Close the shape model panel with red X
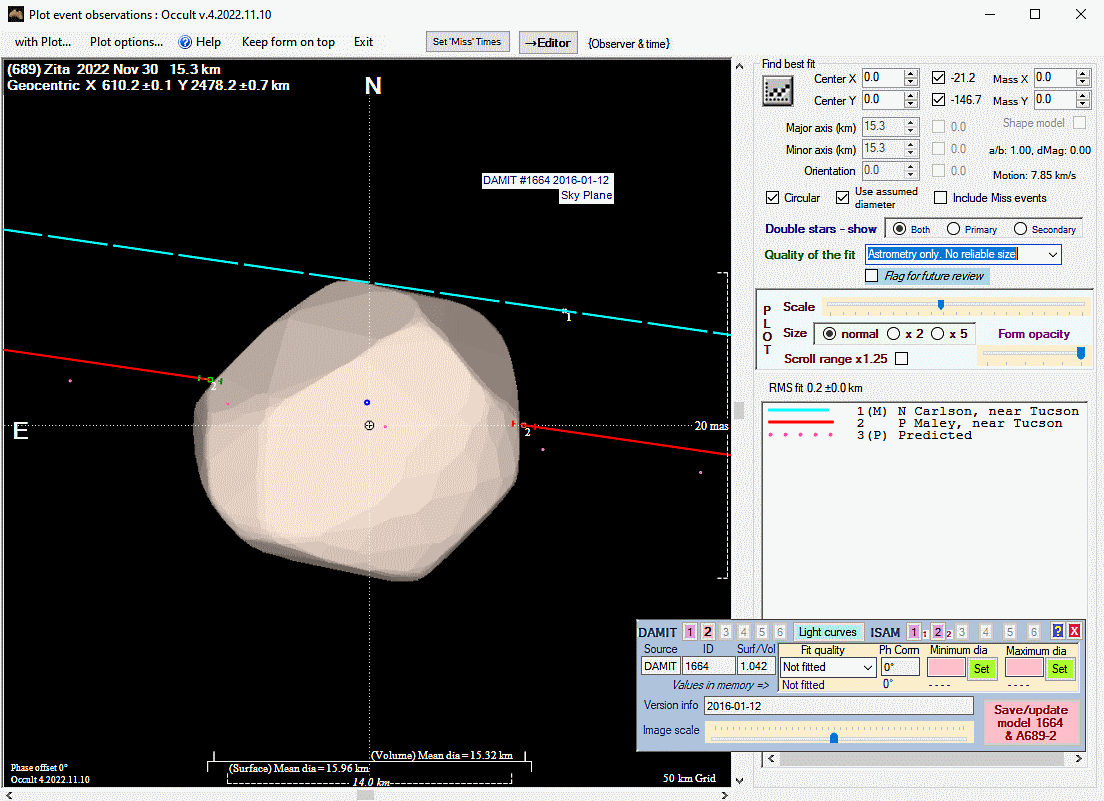The image size is (1104, 801). pos(1074,631)
